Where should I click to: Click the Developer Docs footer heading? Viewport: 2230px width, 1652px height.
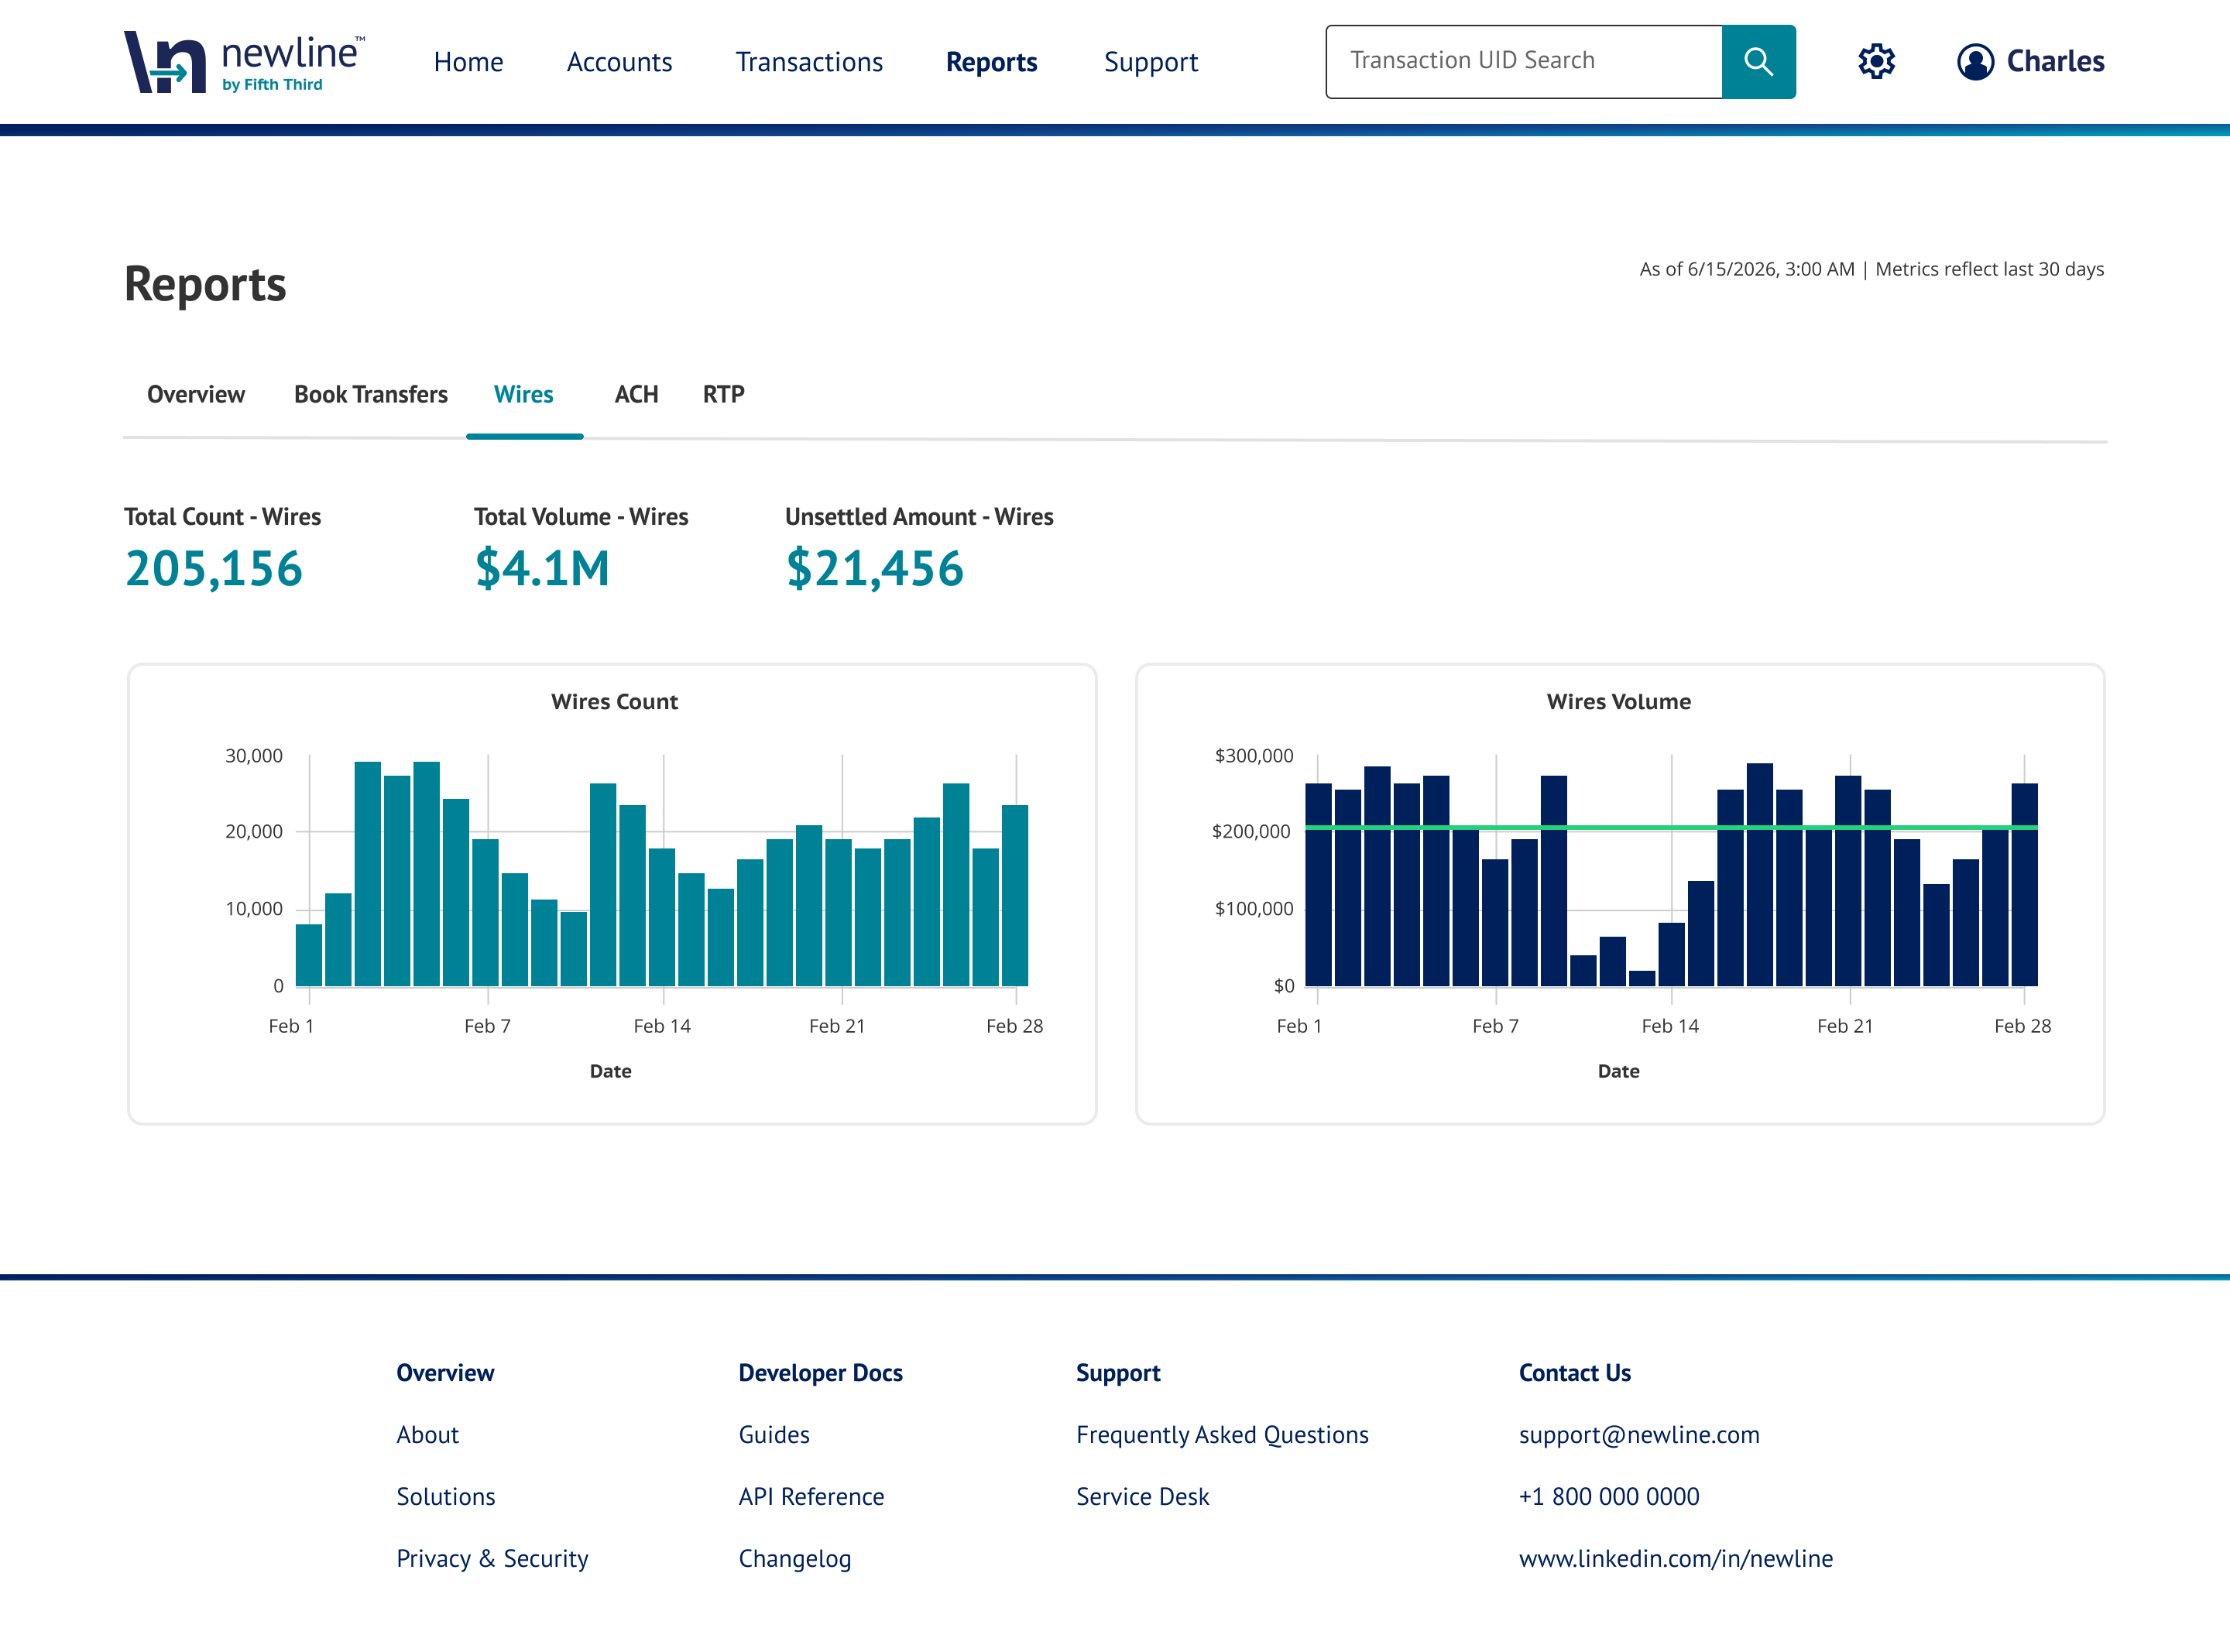click(x=820, y=1373)
